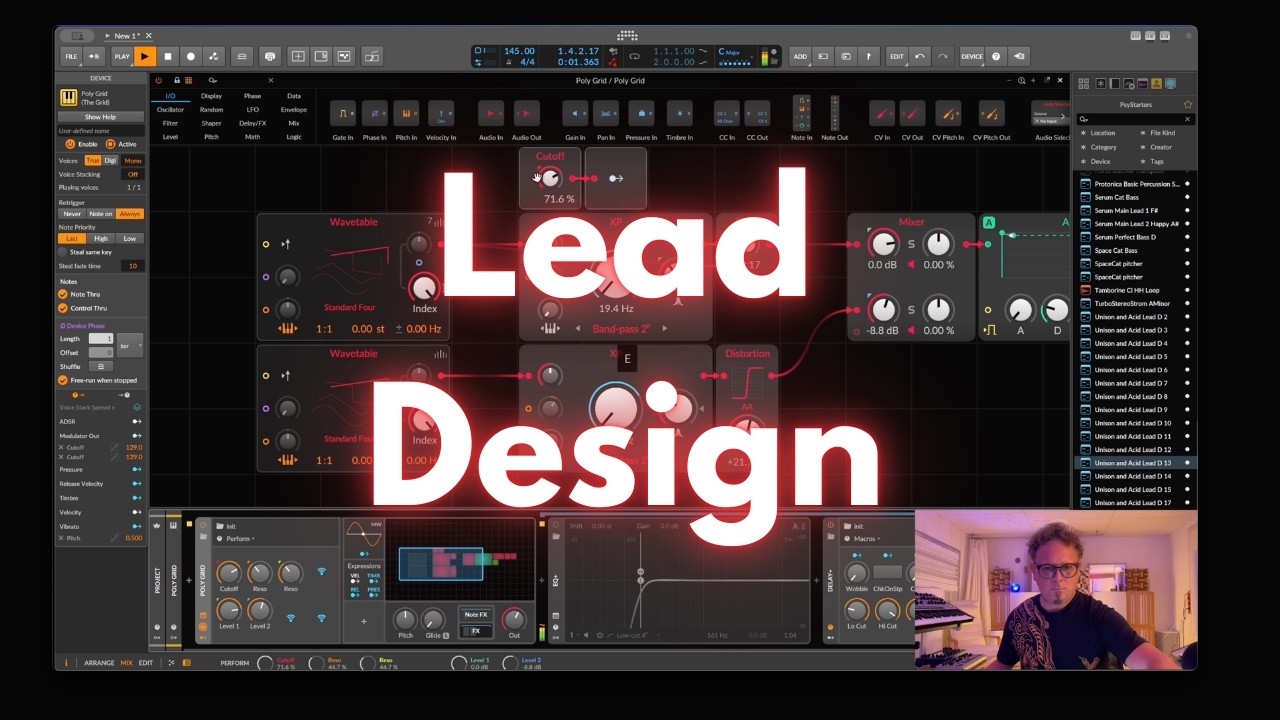
Task: Open help via question mark icon
Action: [996, 57]
